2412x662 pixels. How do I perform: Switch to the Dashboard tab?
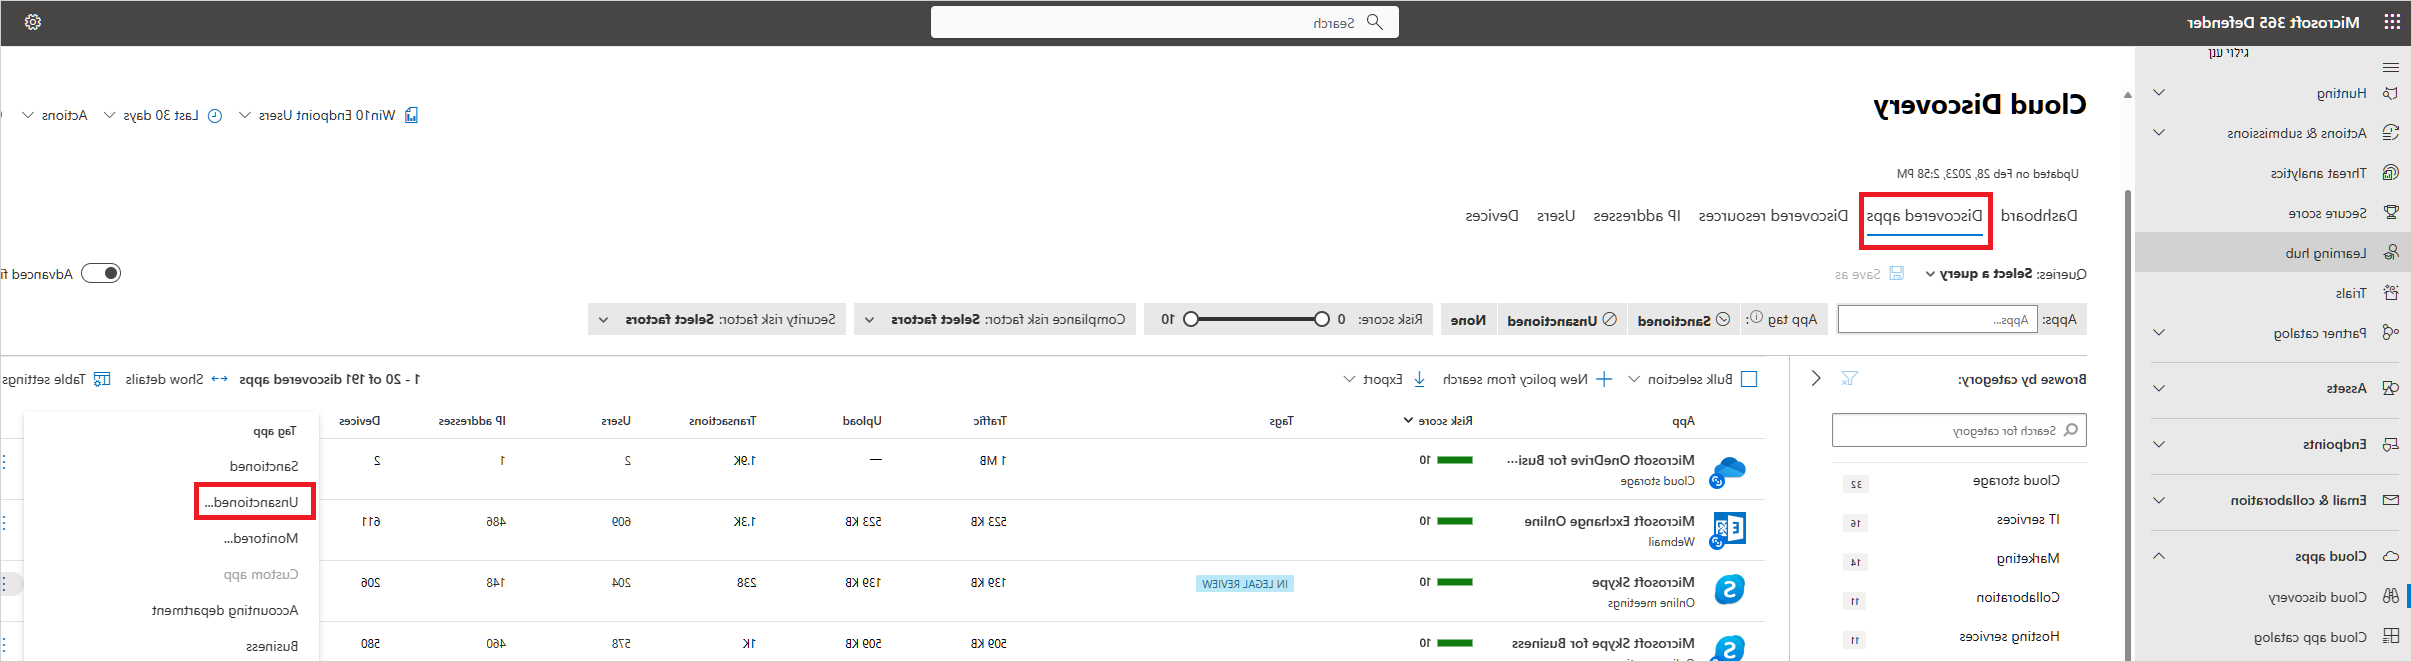[x=2038, y=215]
